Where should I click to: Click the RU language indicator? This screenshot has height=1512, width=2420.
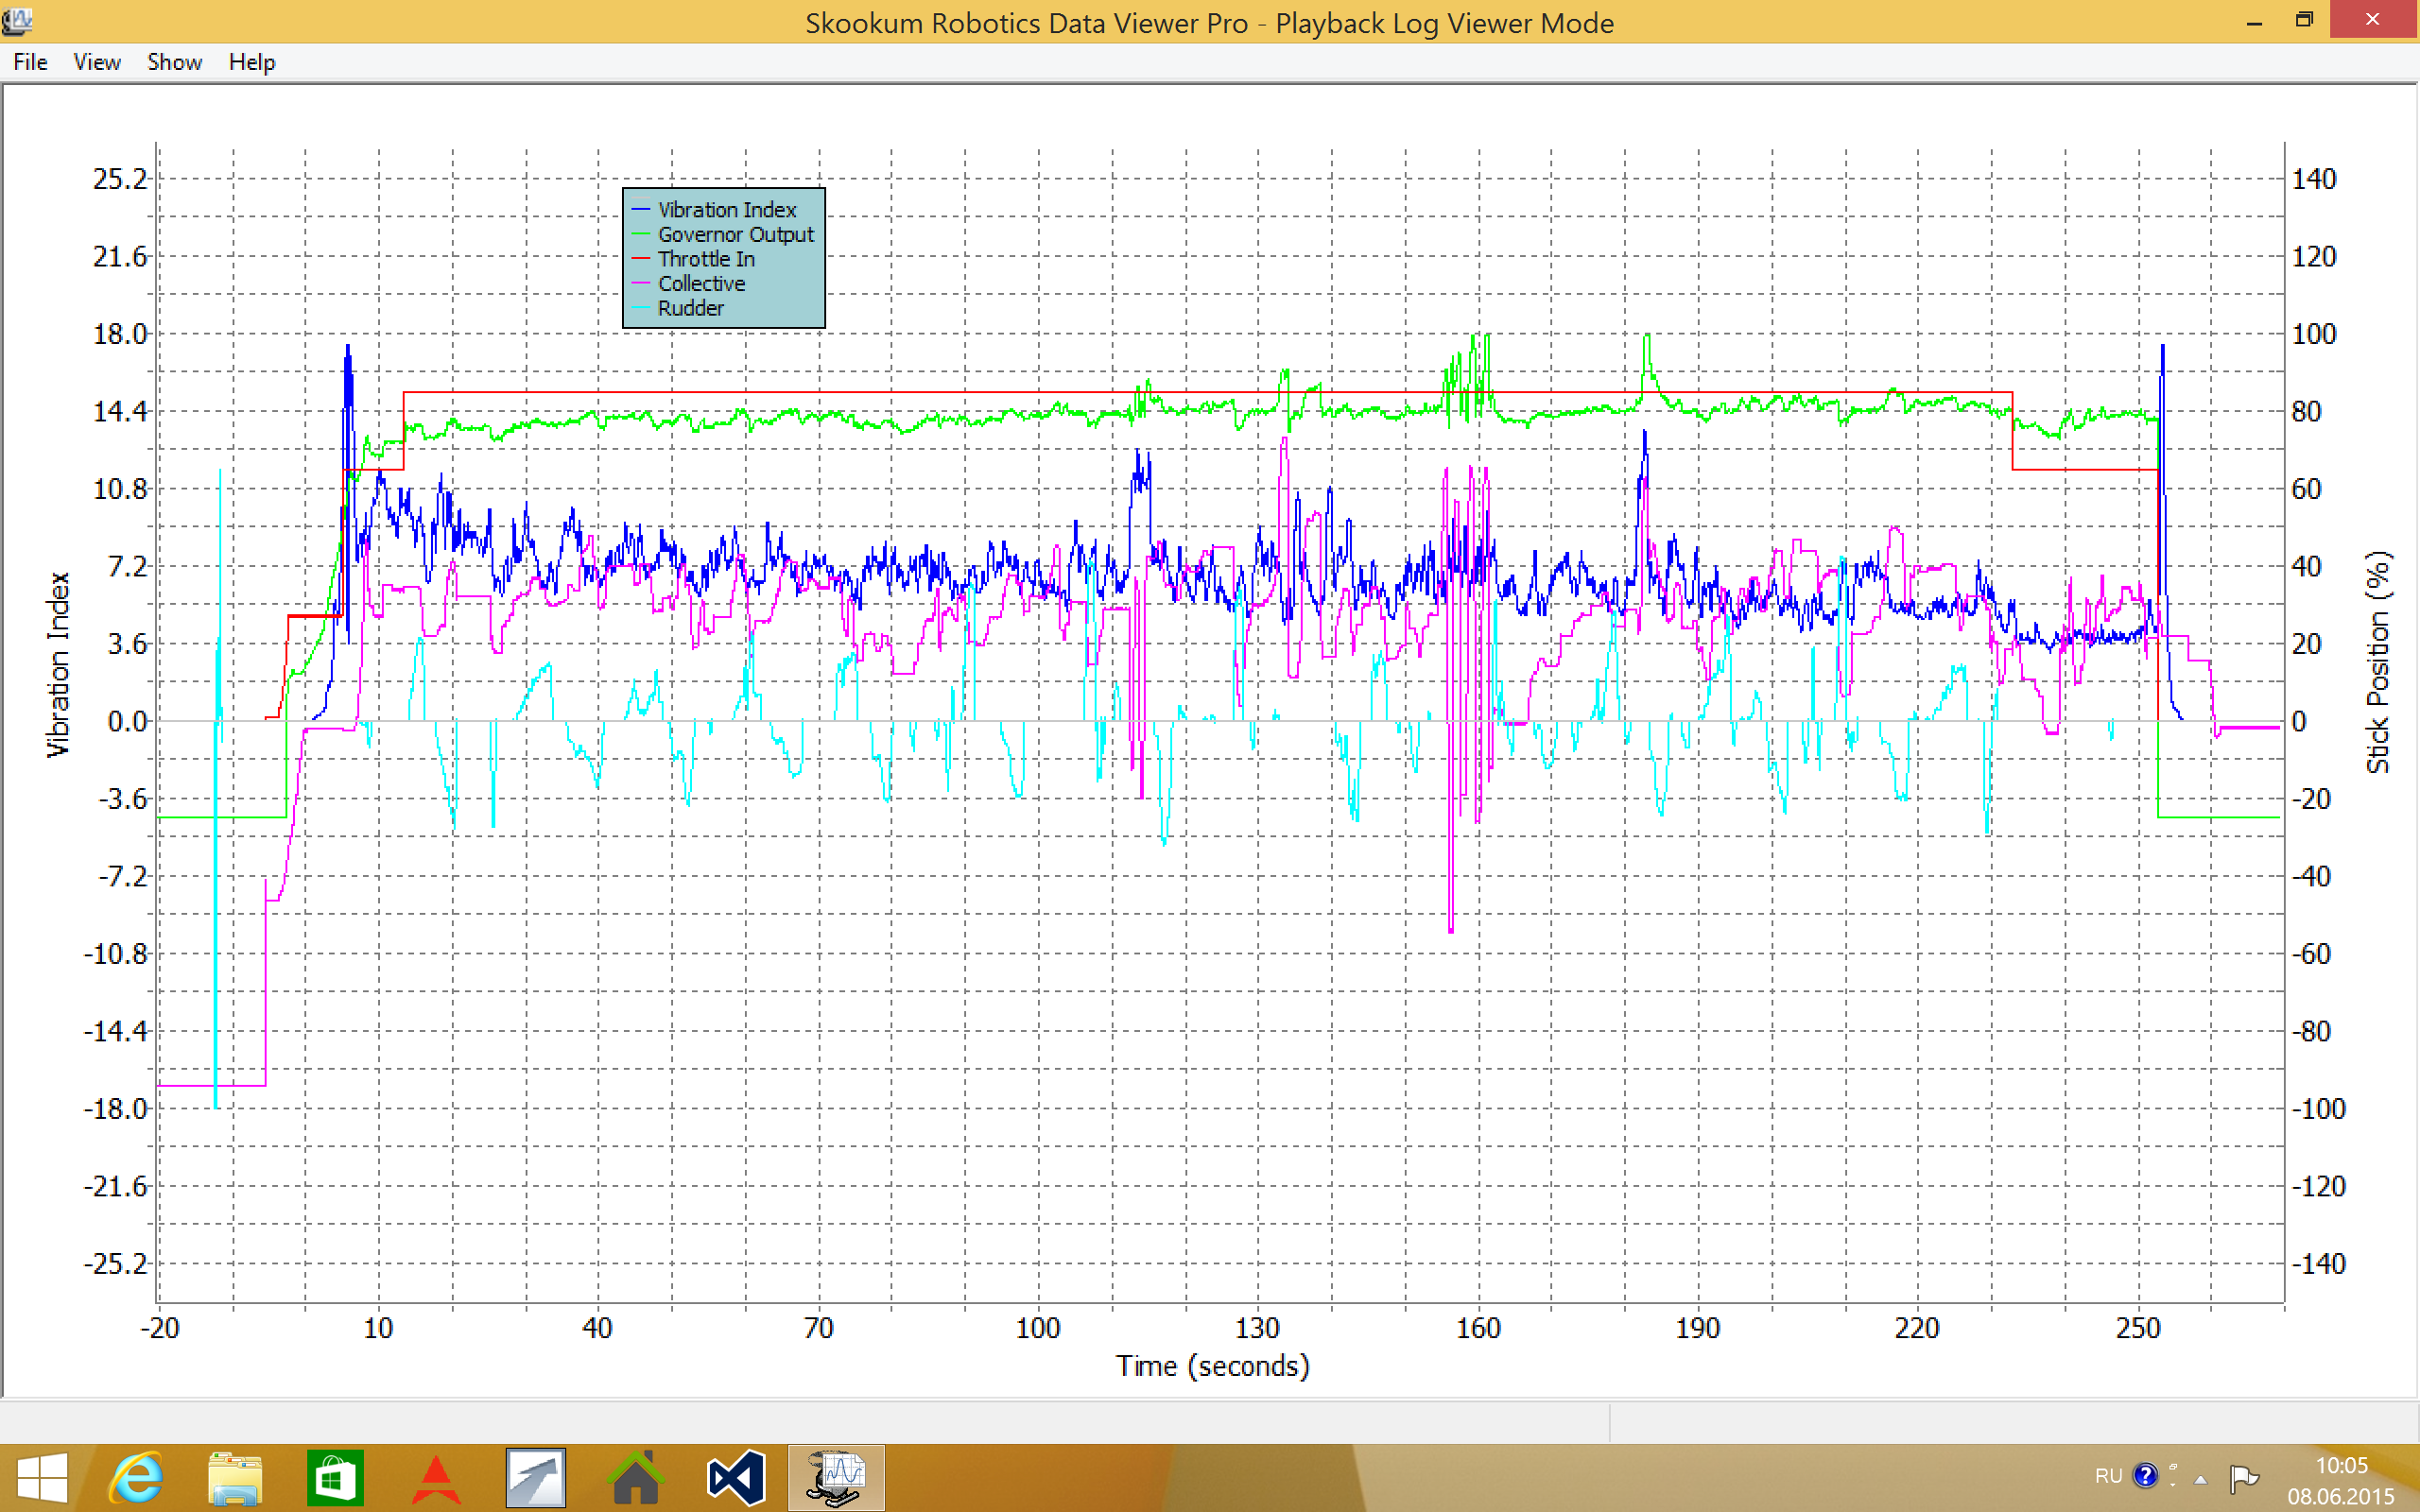[2108, 1476]
